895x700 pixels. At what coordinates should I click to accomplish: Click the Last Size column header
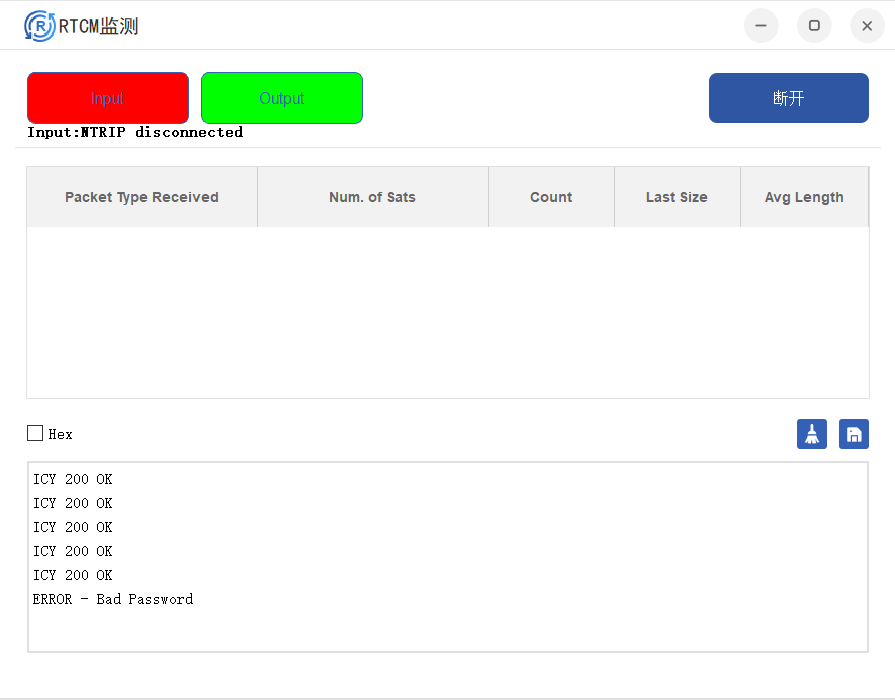[677, 197]
